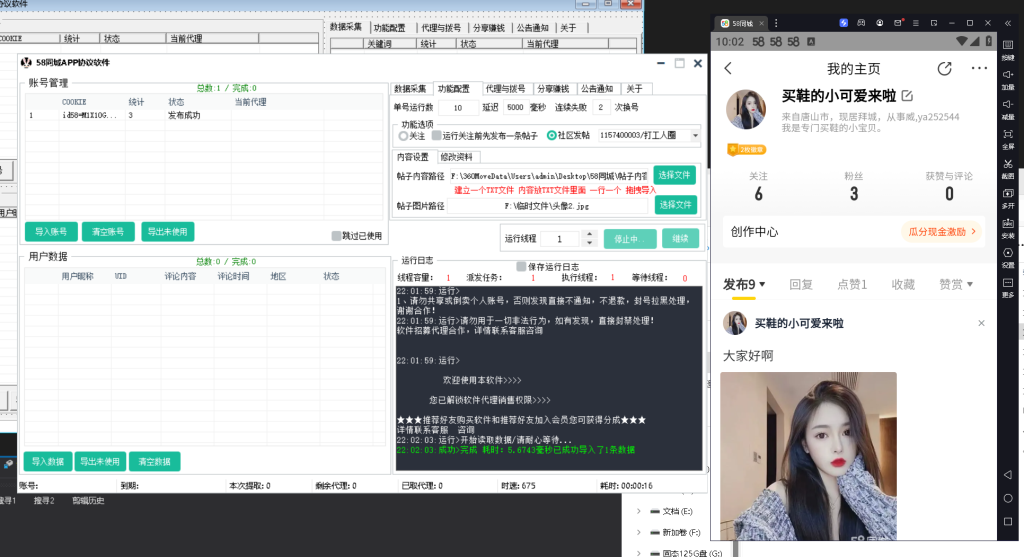Expand the 赞赏 dropdown tab

click(956, 285)
